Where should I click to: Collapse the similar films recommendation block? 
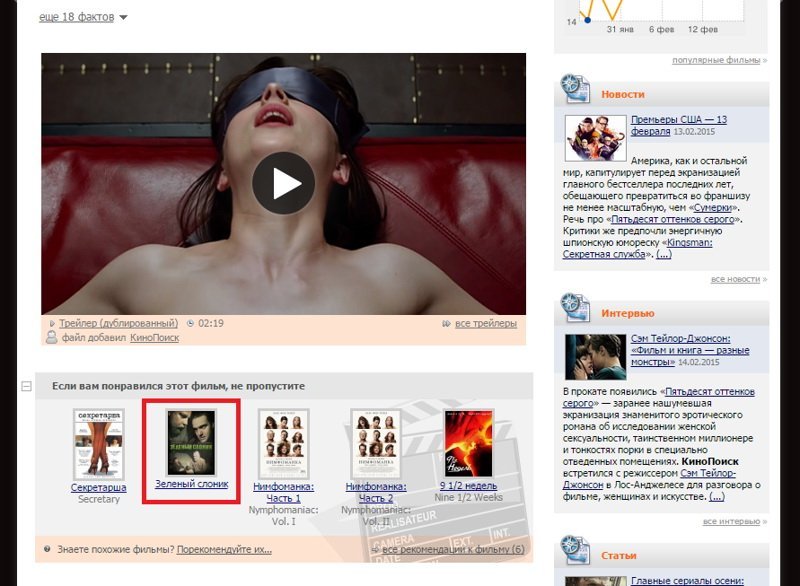[26, 386]
